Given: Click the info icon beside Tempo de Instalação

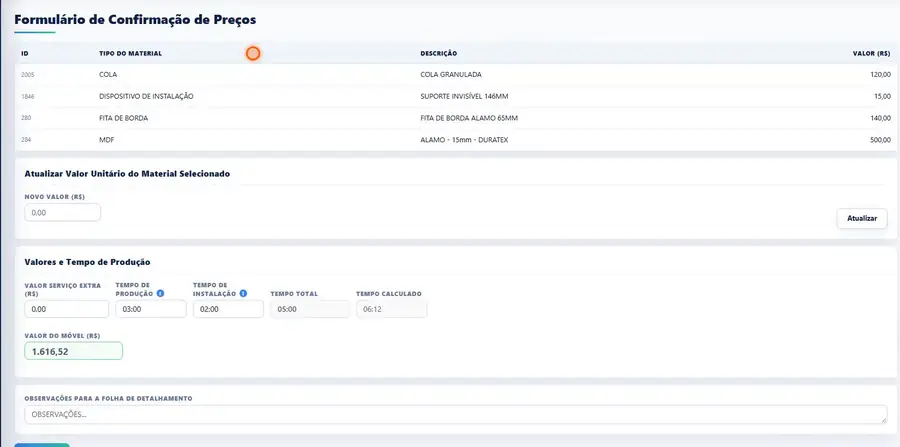Looking at the screenshot, I should coord(243,293).
